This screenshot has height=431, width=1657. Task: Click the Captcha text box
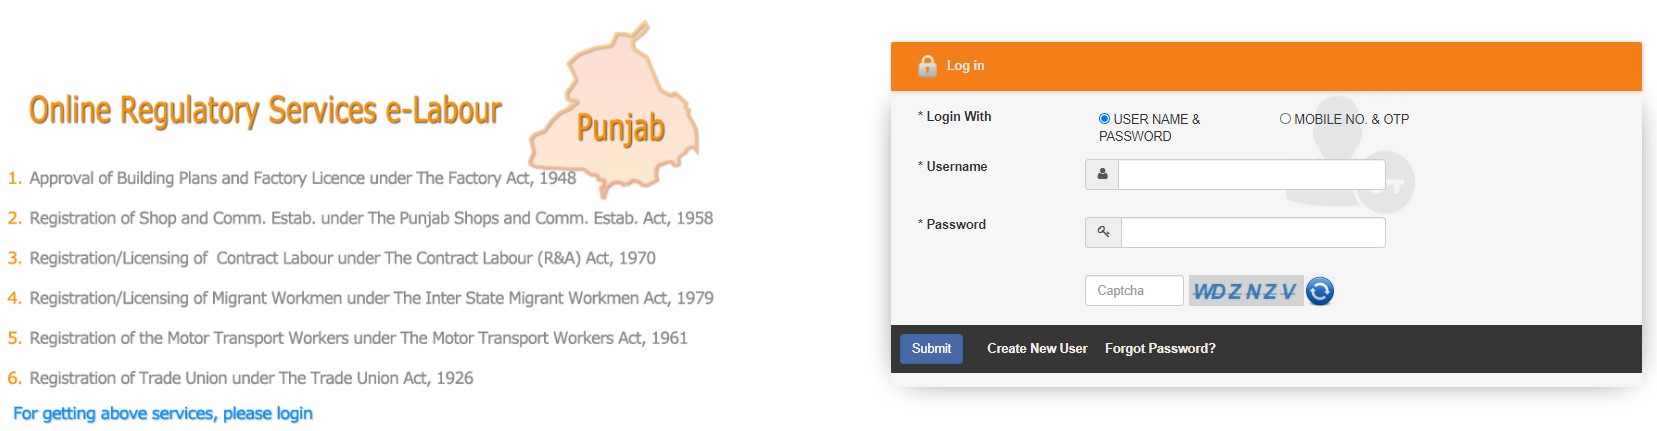tap(1134, 291)
